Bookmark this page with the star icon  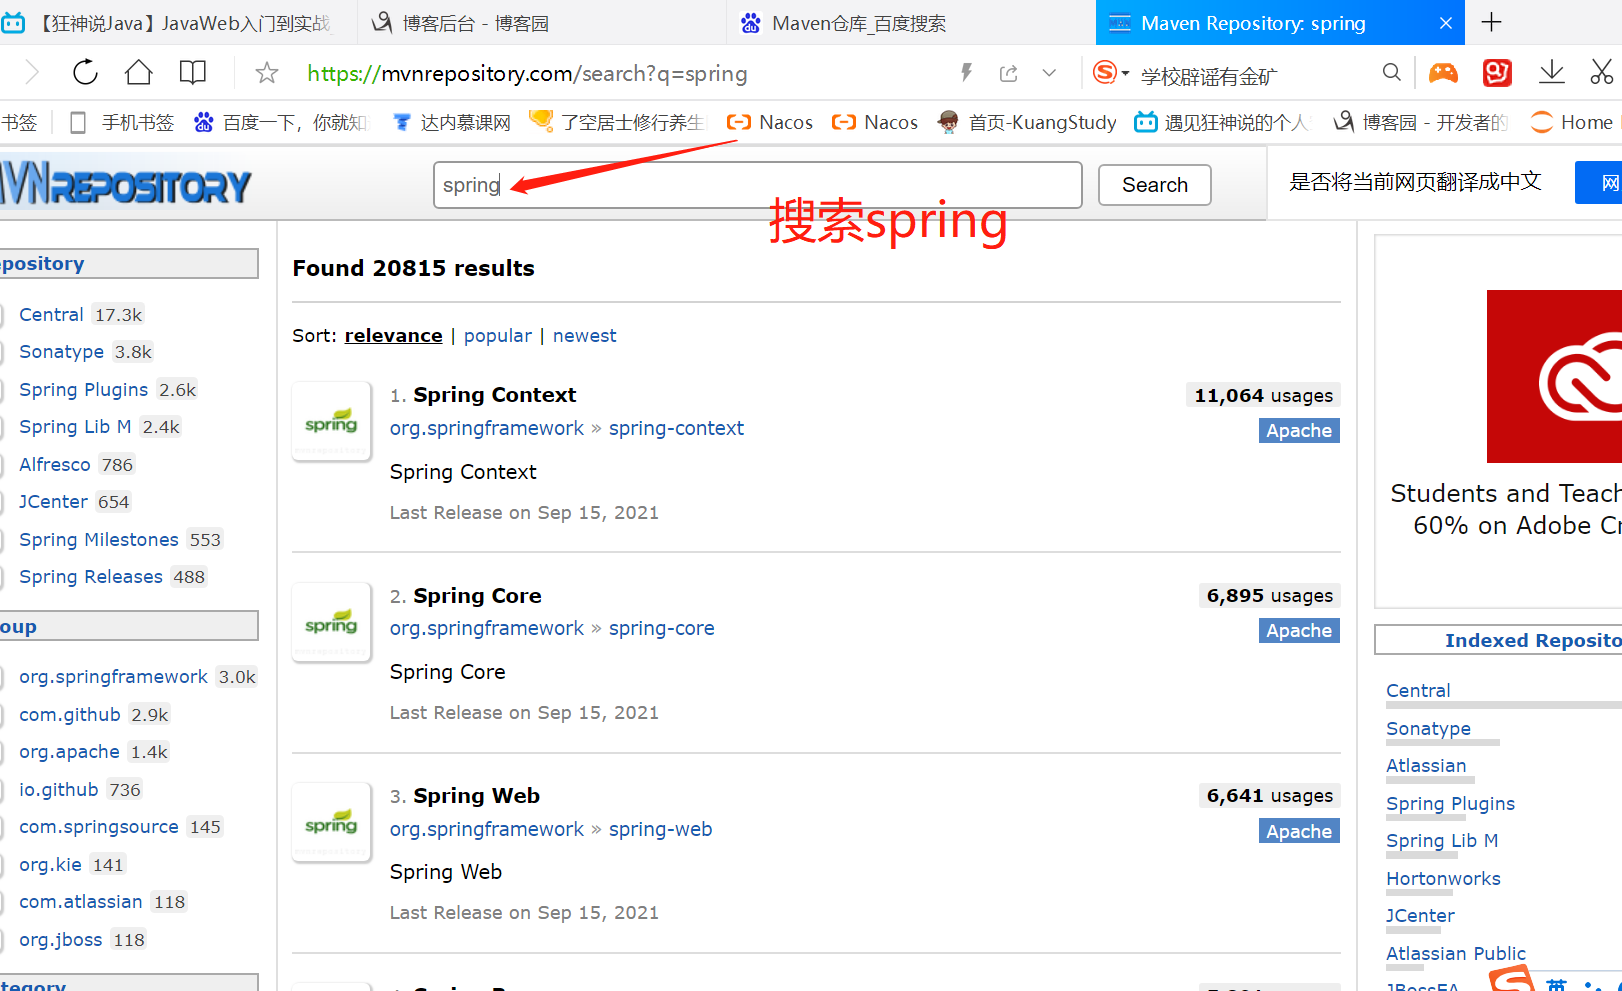click(x=266, y=73)
